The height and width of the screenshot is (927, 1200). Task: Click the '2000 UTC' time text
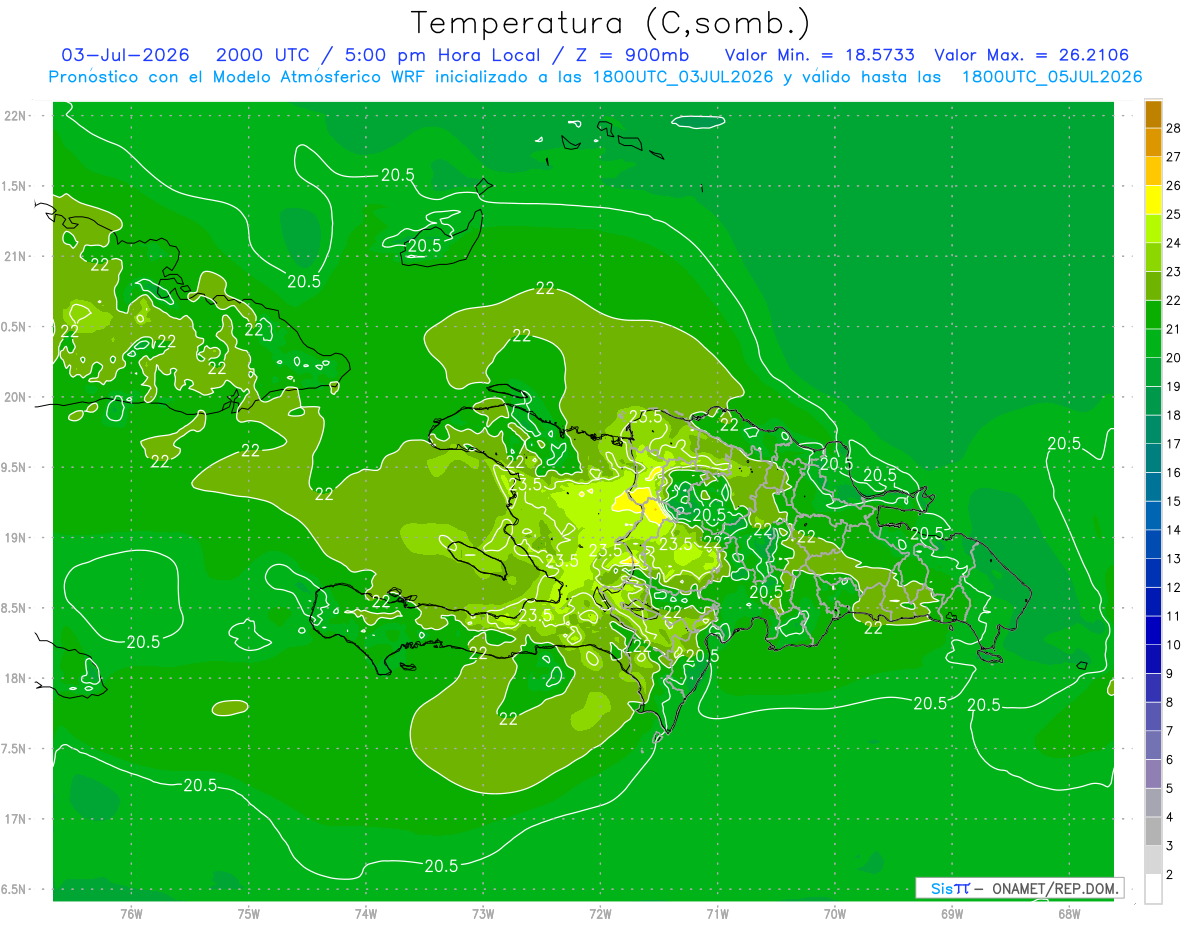(262, 55)
